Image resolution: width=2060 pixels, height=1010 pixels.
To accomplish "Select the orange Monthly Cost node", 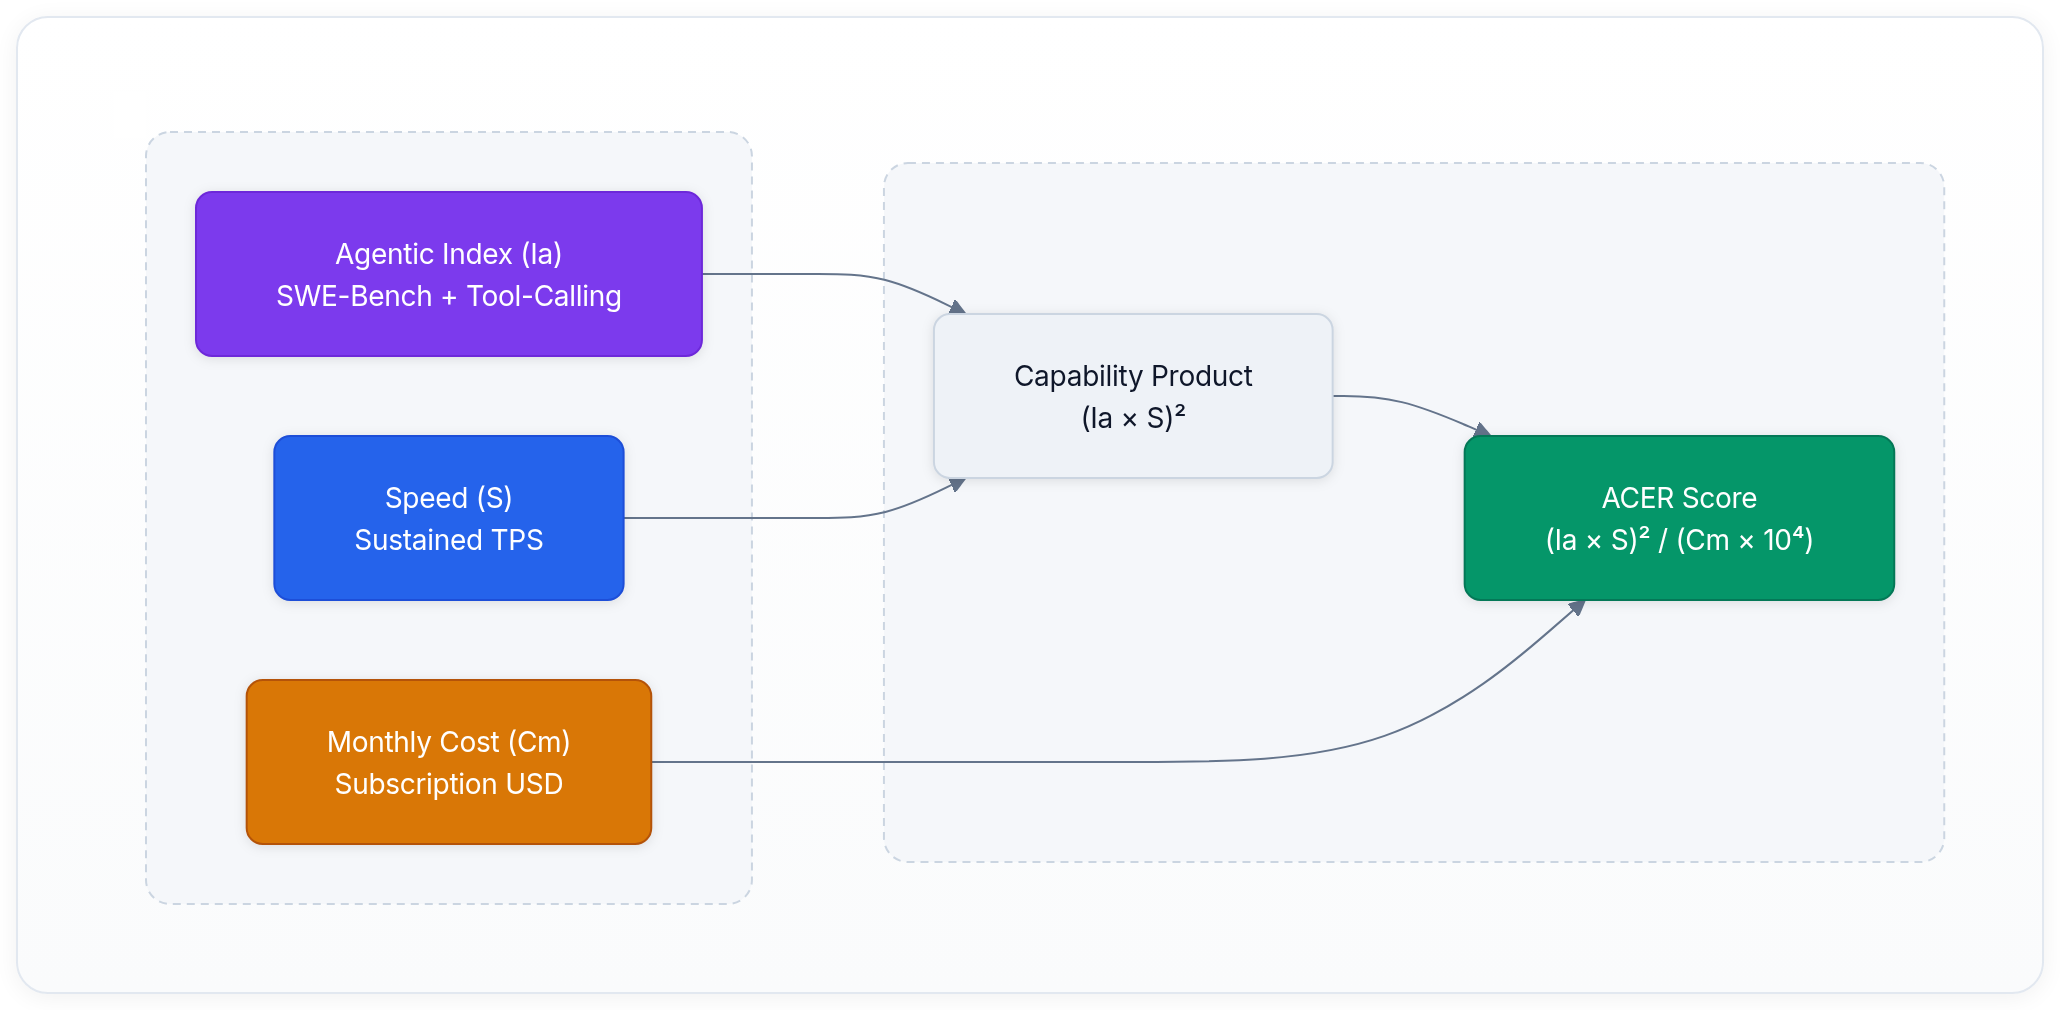I will coord(448,710).
